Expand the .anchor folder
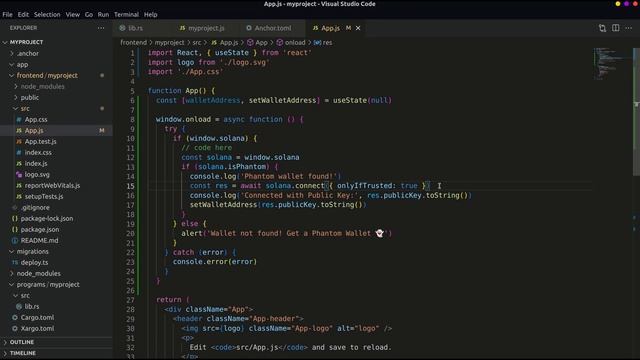This screenshot has height=360, width=640. [x=28, y=53]
